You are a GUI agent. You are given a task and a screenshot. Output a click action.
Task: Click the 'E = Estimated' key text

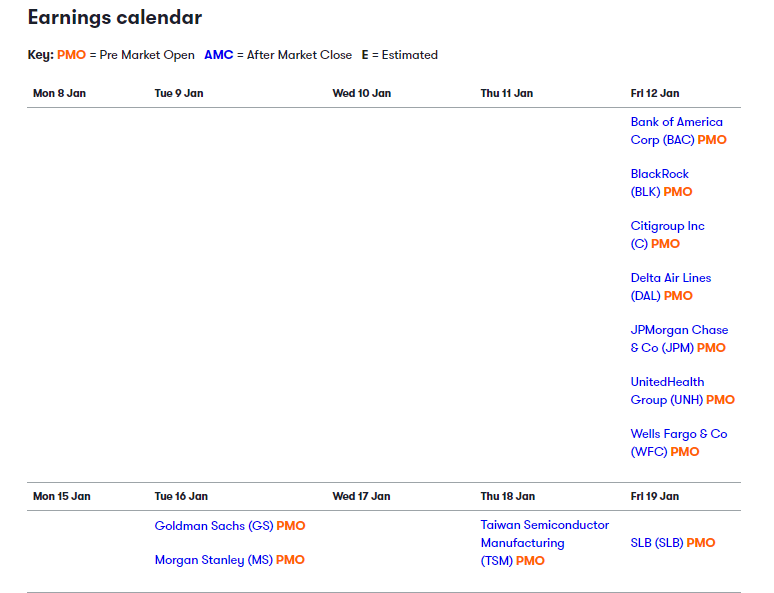(399, 55)
